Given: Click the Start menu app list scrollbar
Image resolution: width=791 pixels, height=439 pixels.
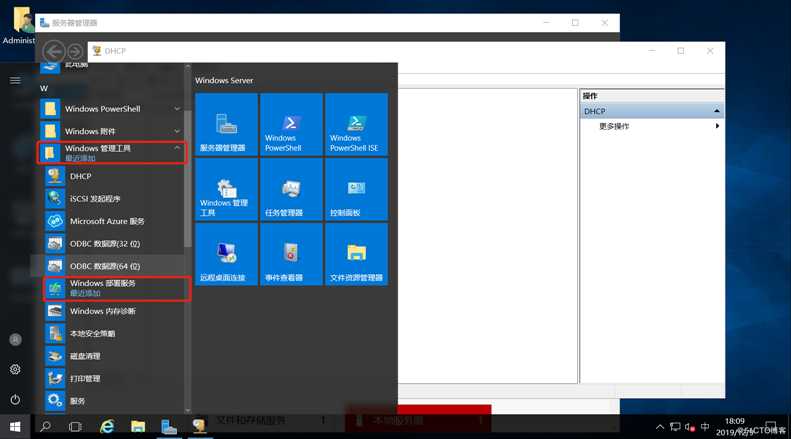Looking at the screenshot, I should point(188,179).
